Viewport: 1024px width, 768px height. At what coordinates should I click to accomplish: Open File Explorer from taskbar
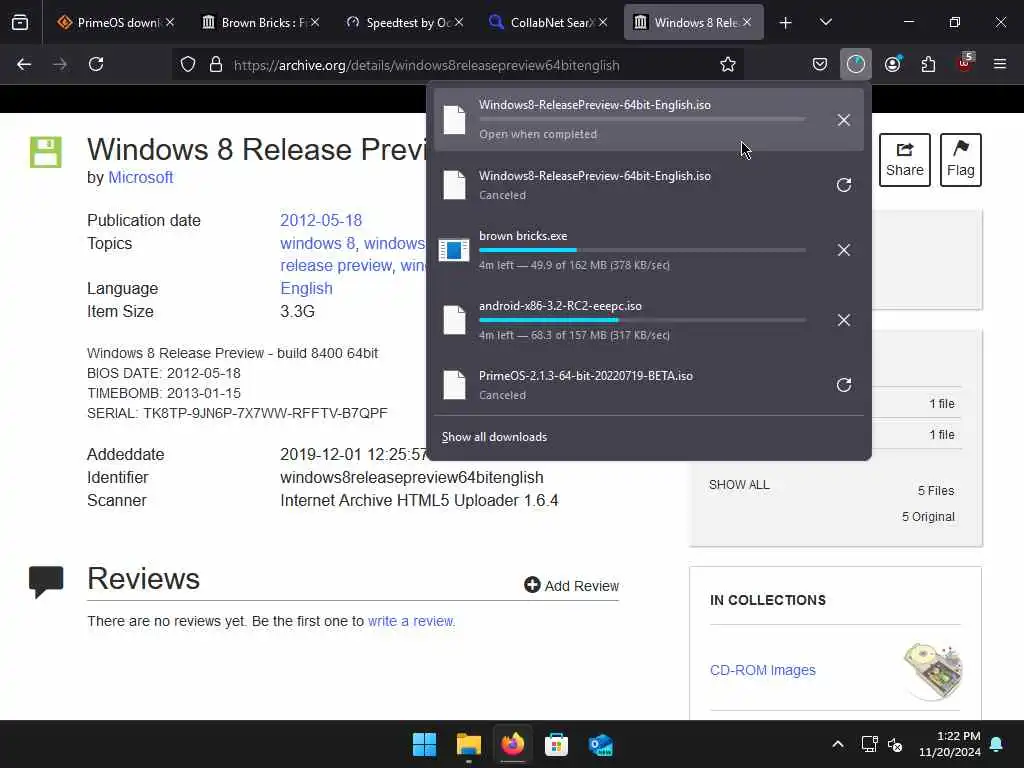click(469, 744)
